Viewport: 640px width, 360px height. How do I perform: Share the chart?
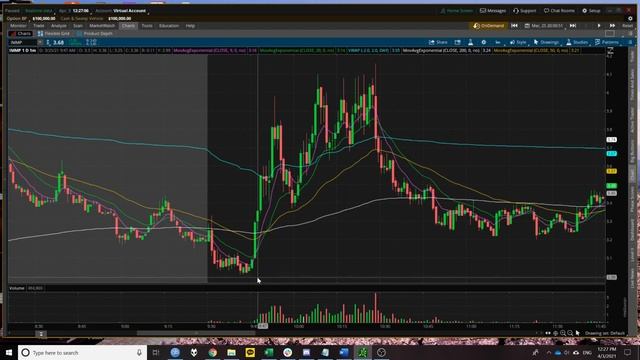click(x=438, y=42)
